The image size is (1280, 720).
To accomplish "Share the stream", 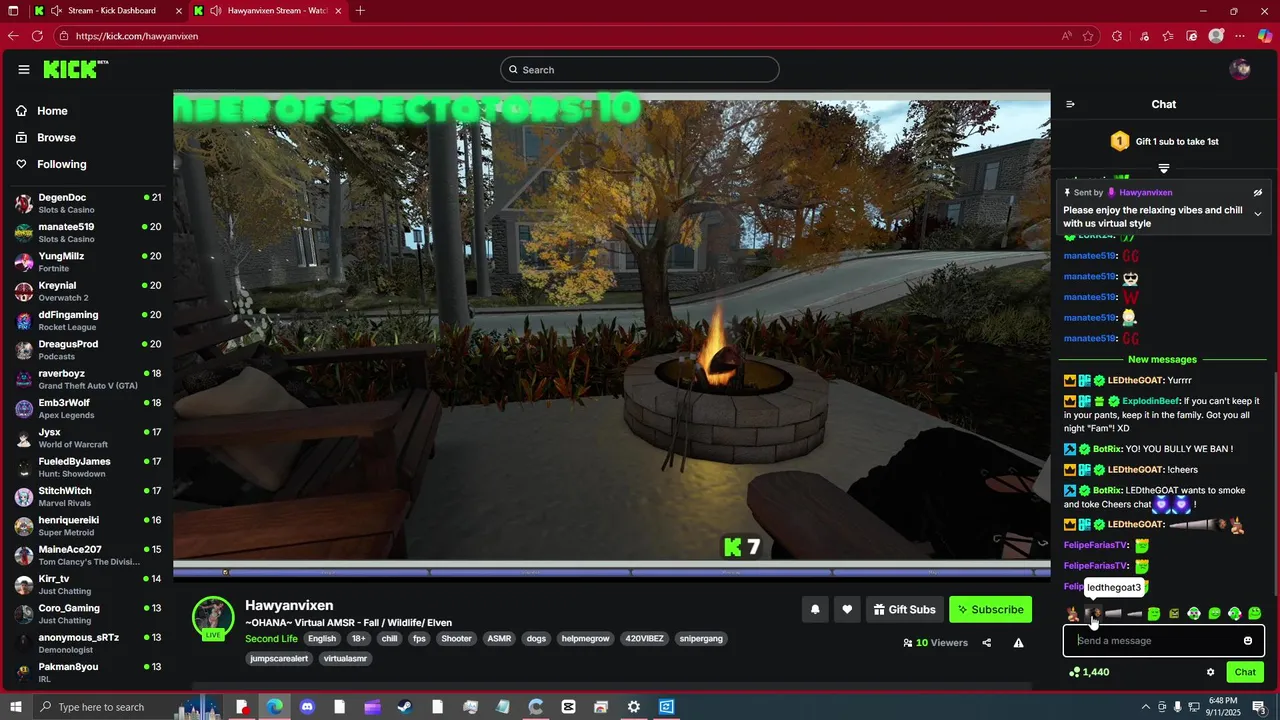I will pyautogui.click(x=987, y=643).
